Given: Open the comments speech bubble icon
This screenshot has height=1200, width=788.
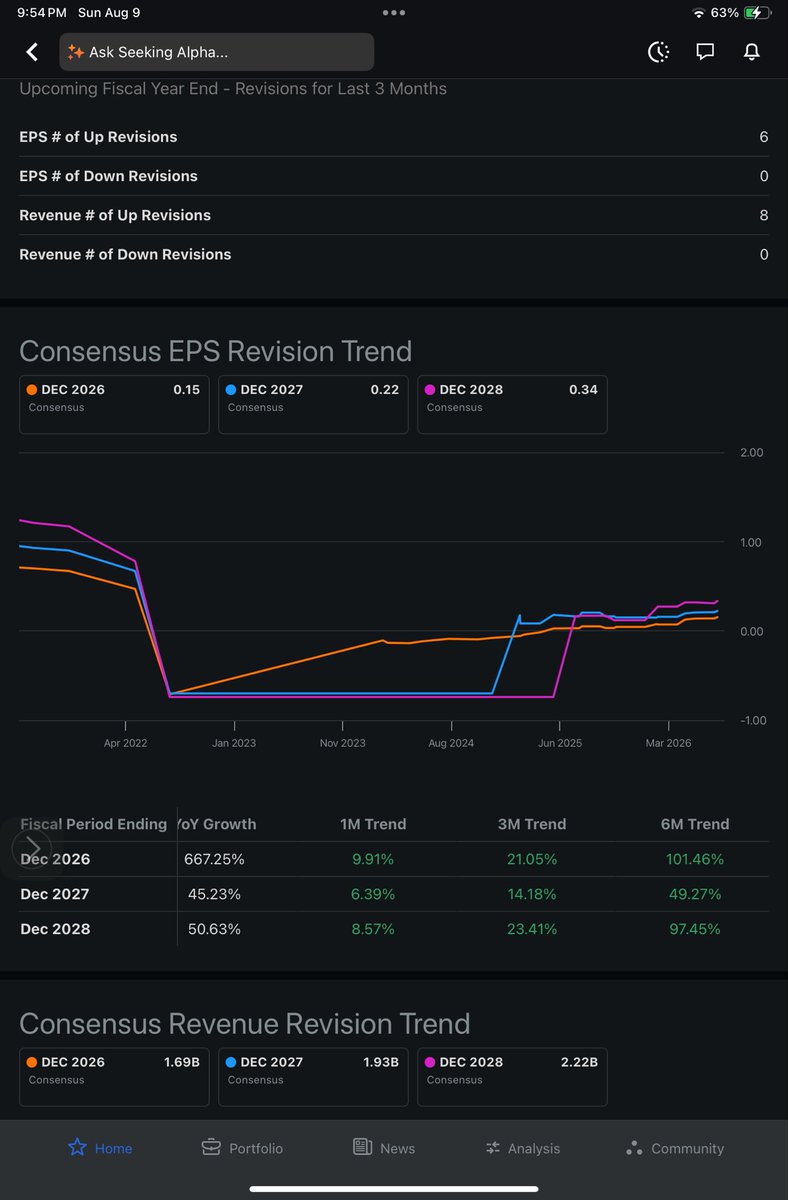Looking at the screenshot, I should [x=705, y=52].
